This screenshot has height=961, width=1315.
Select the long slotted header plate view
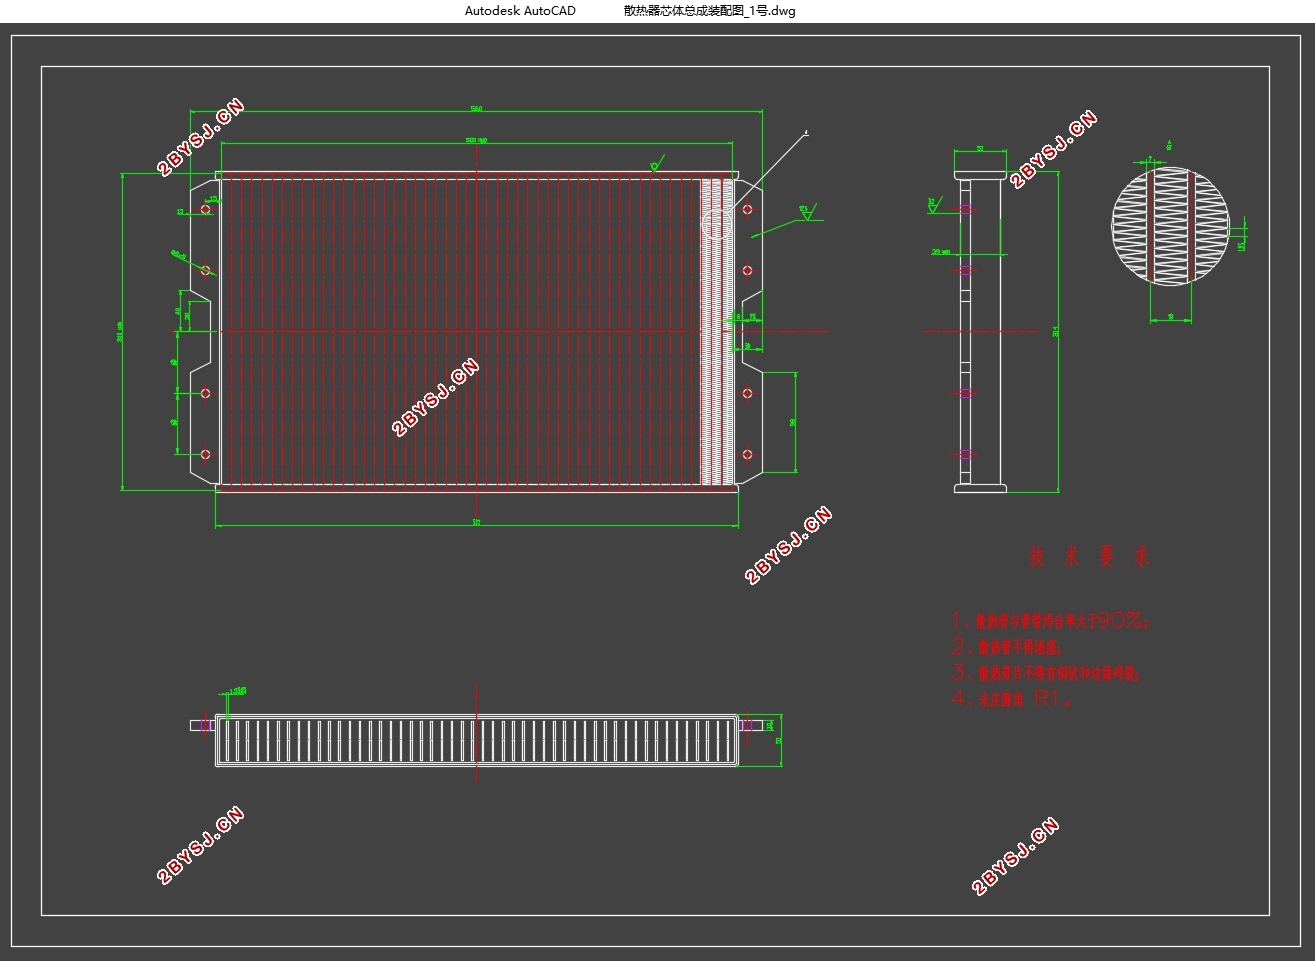click(477, 741)
